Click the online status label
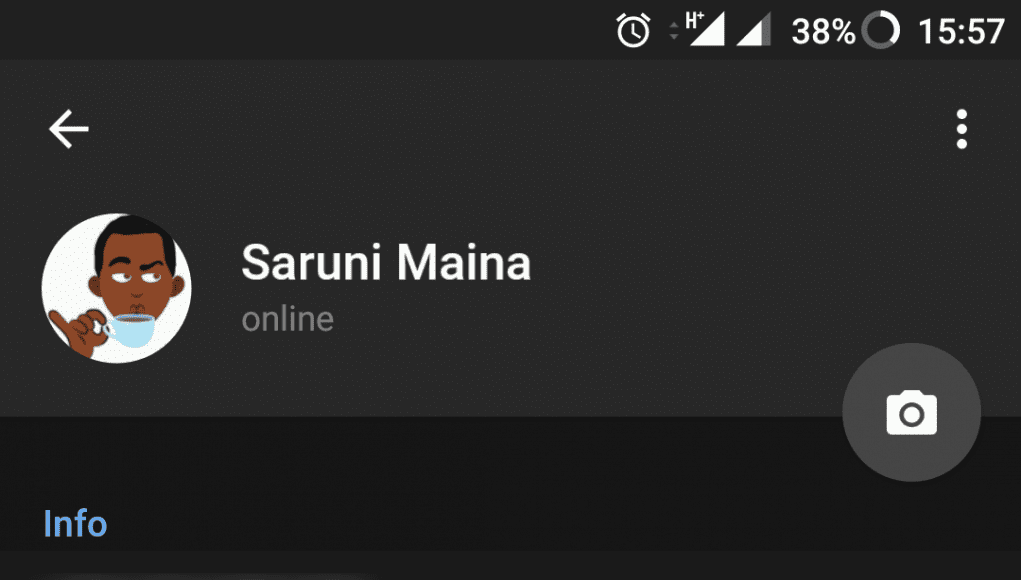 click(x=287, y=319)
